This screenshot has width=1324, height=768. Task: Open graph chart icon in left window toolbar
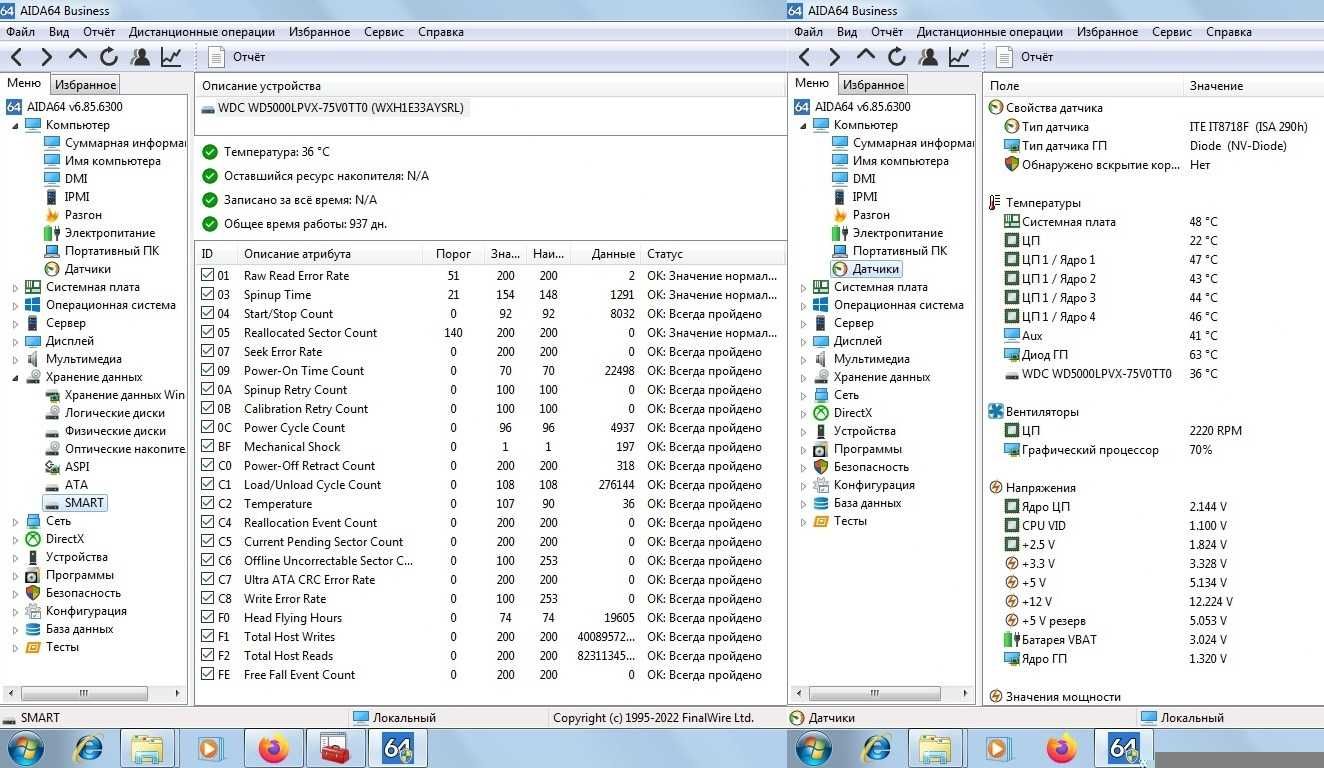pos(171,57)
